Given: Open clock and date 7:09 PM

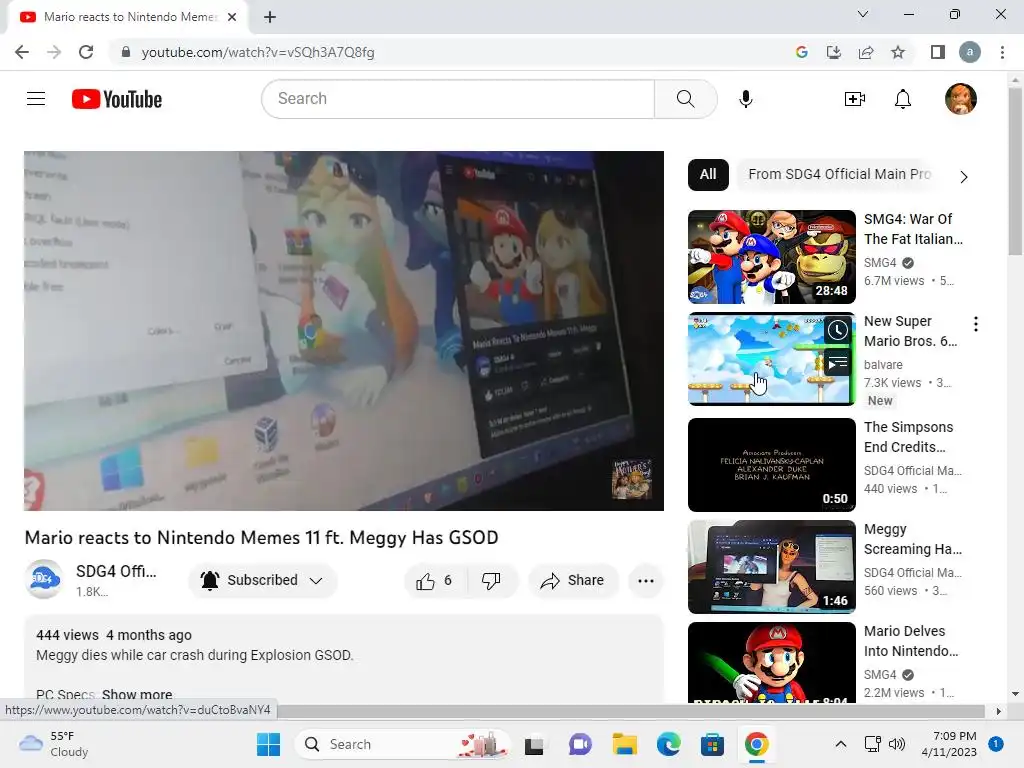Looking at the screenshot, I should pos(949,744).
